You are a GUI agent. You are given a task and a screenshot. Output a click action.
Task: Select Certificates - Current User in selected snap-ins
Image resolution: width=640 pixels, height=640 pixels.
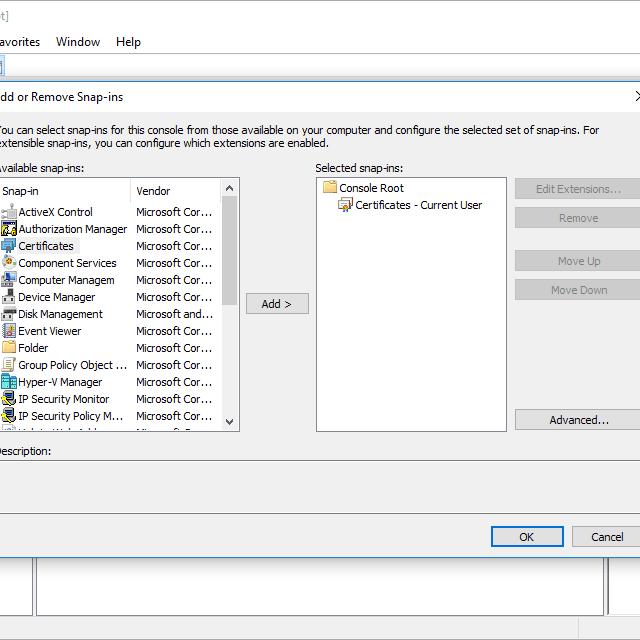tap(418, 205)
